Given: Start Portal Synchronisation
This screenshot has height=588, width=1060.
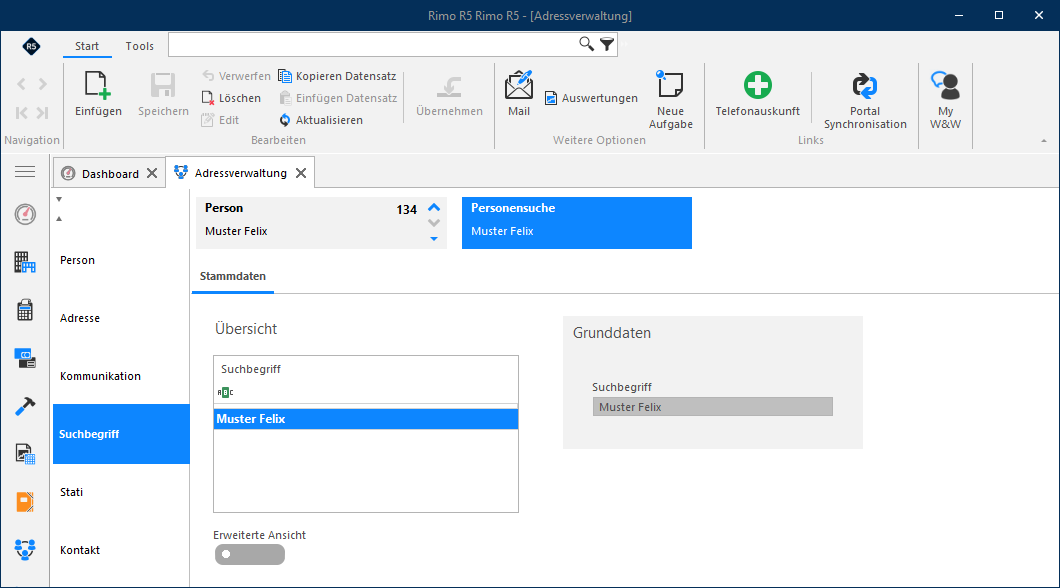Looking at the screenshot, I should tap(865, 100).
